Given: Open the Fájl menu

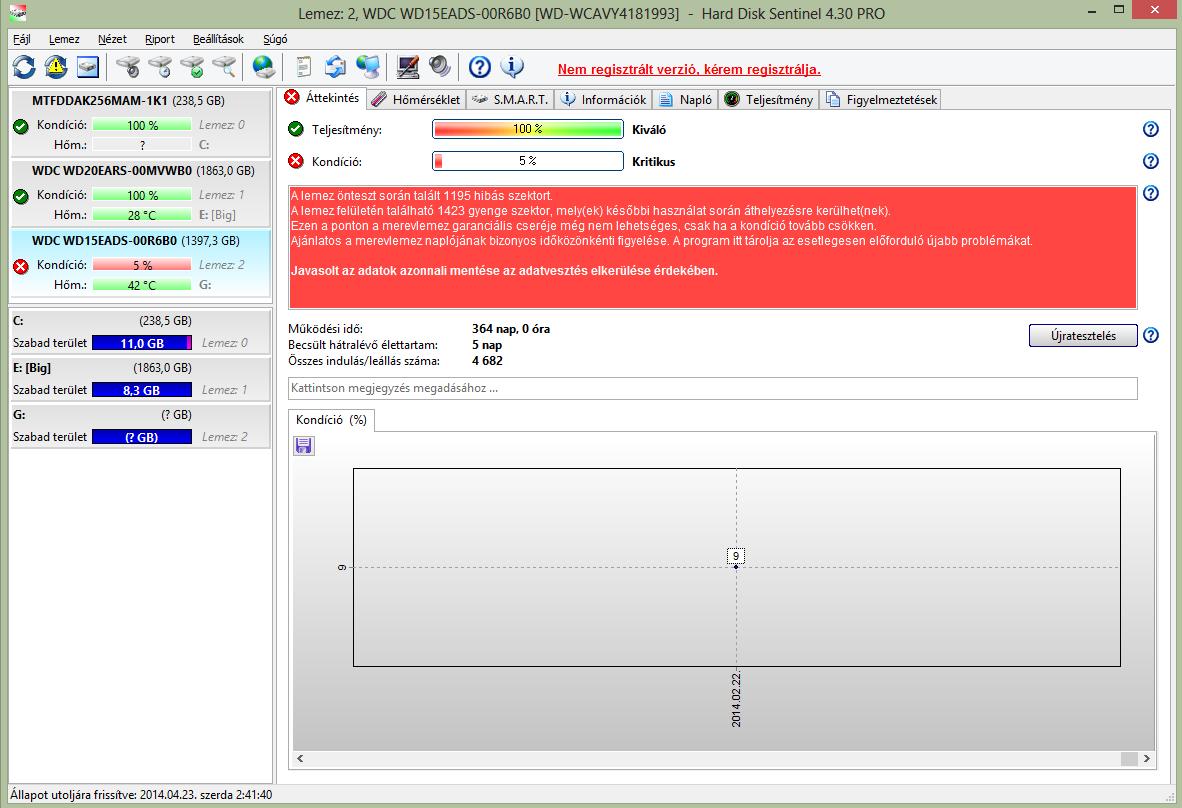Looking at the screenshot, I should coord(22,39).
